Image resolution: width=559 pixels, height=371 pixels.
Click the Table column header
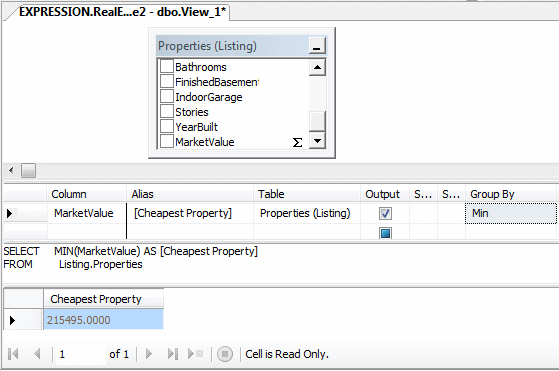pyautogui.click(x=307, y=194)
